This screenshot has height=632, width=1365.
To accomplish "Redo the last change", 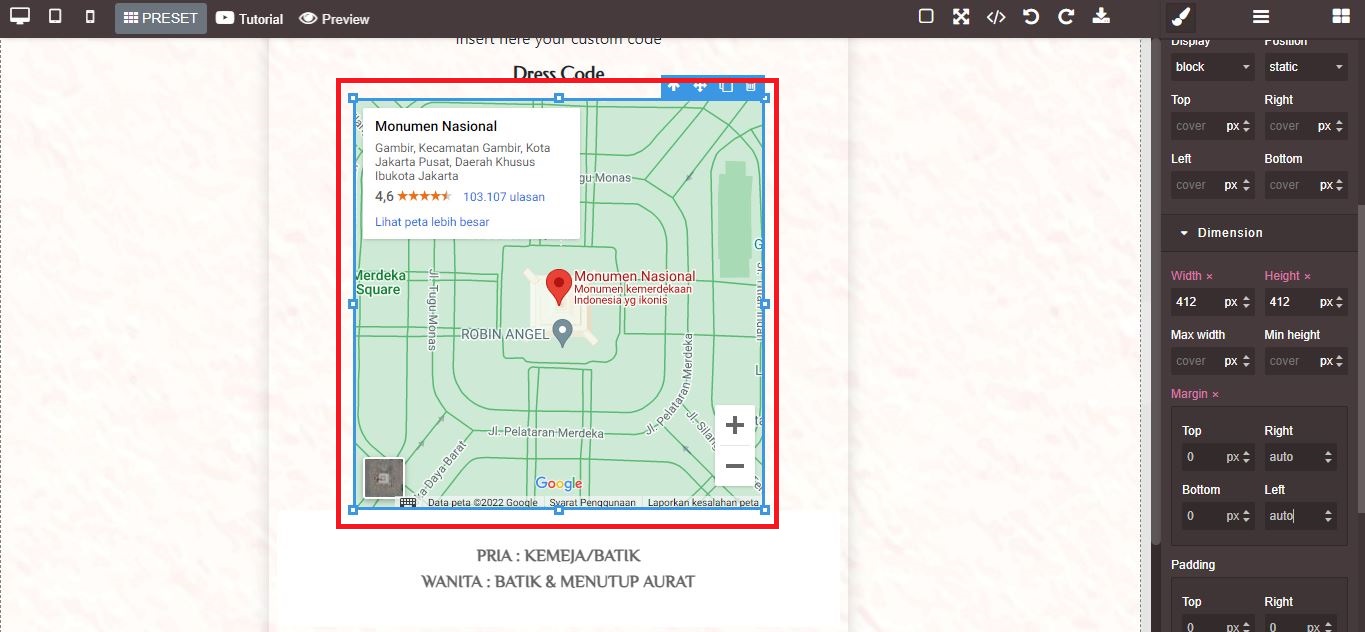I will click(1066, 16).
